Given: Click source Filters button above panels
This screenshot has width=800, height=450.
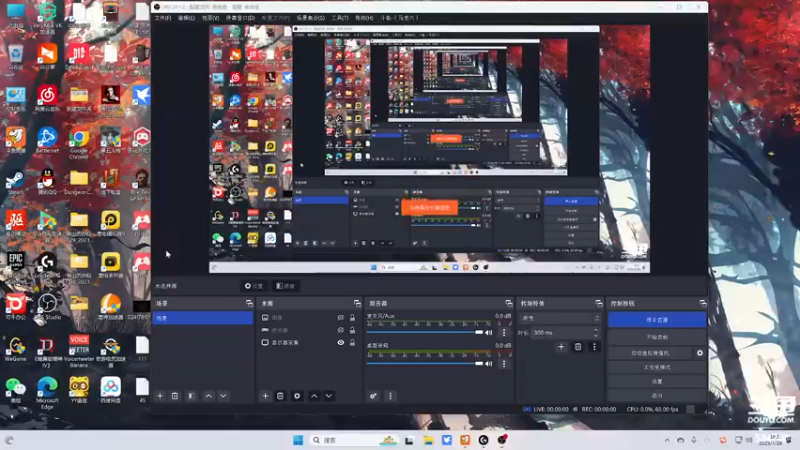Looking at the screenshot, I should click(x=285, y=286).
